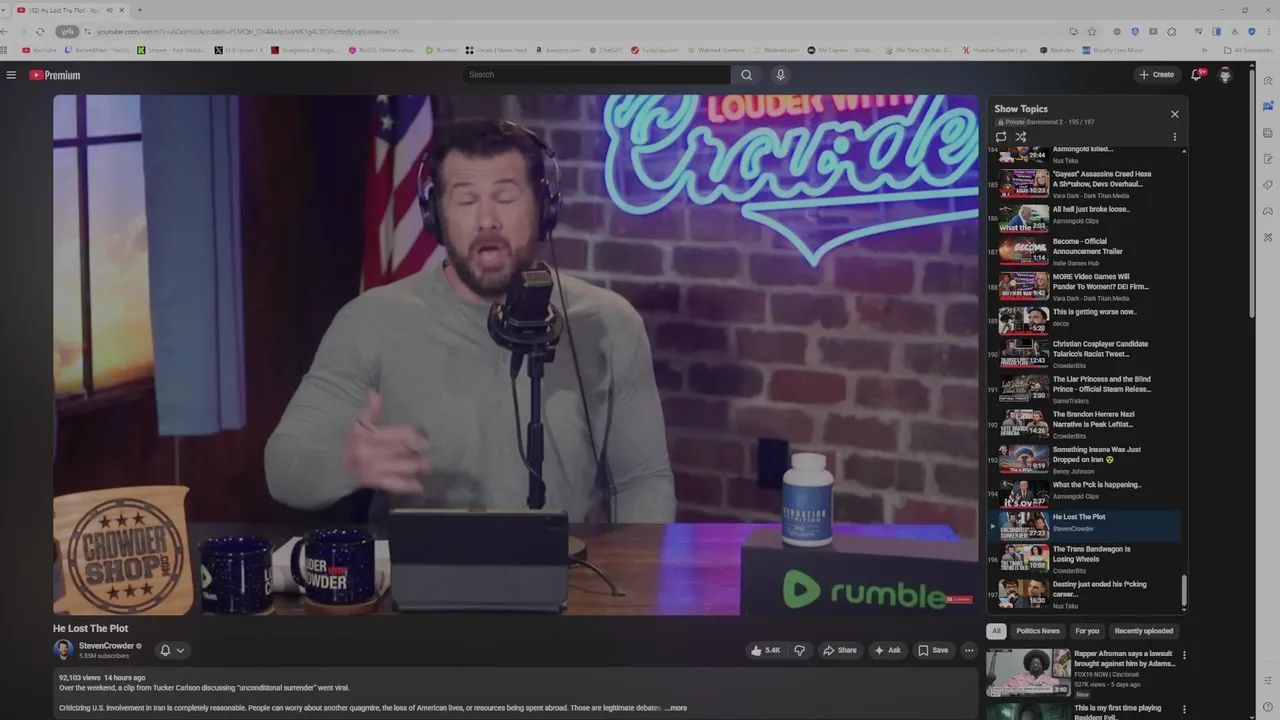Go to YouTube Premium home logo
1280x720 pixels.
[54, 75]
